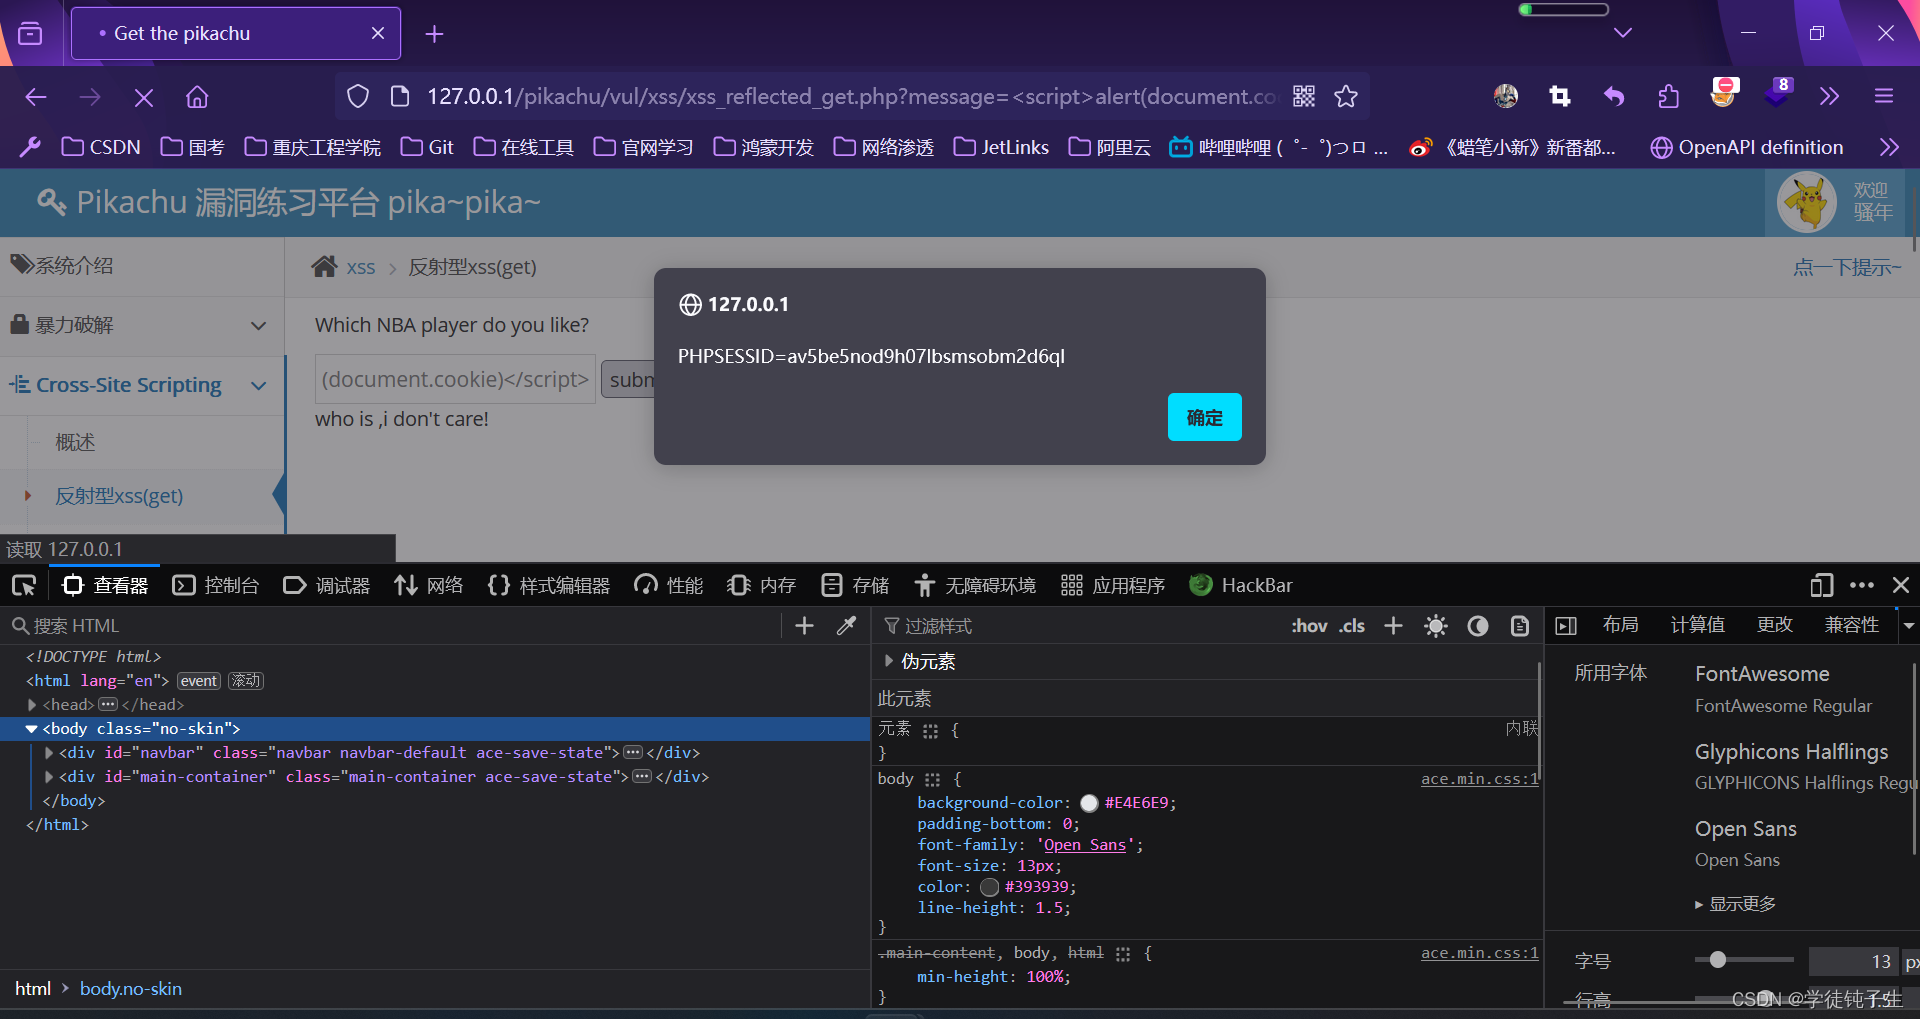Toggle light color scheme simulation
The height and width of the screenshot is (1019, 1920).
pyautogui.click(x=1436, y=626)
